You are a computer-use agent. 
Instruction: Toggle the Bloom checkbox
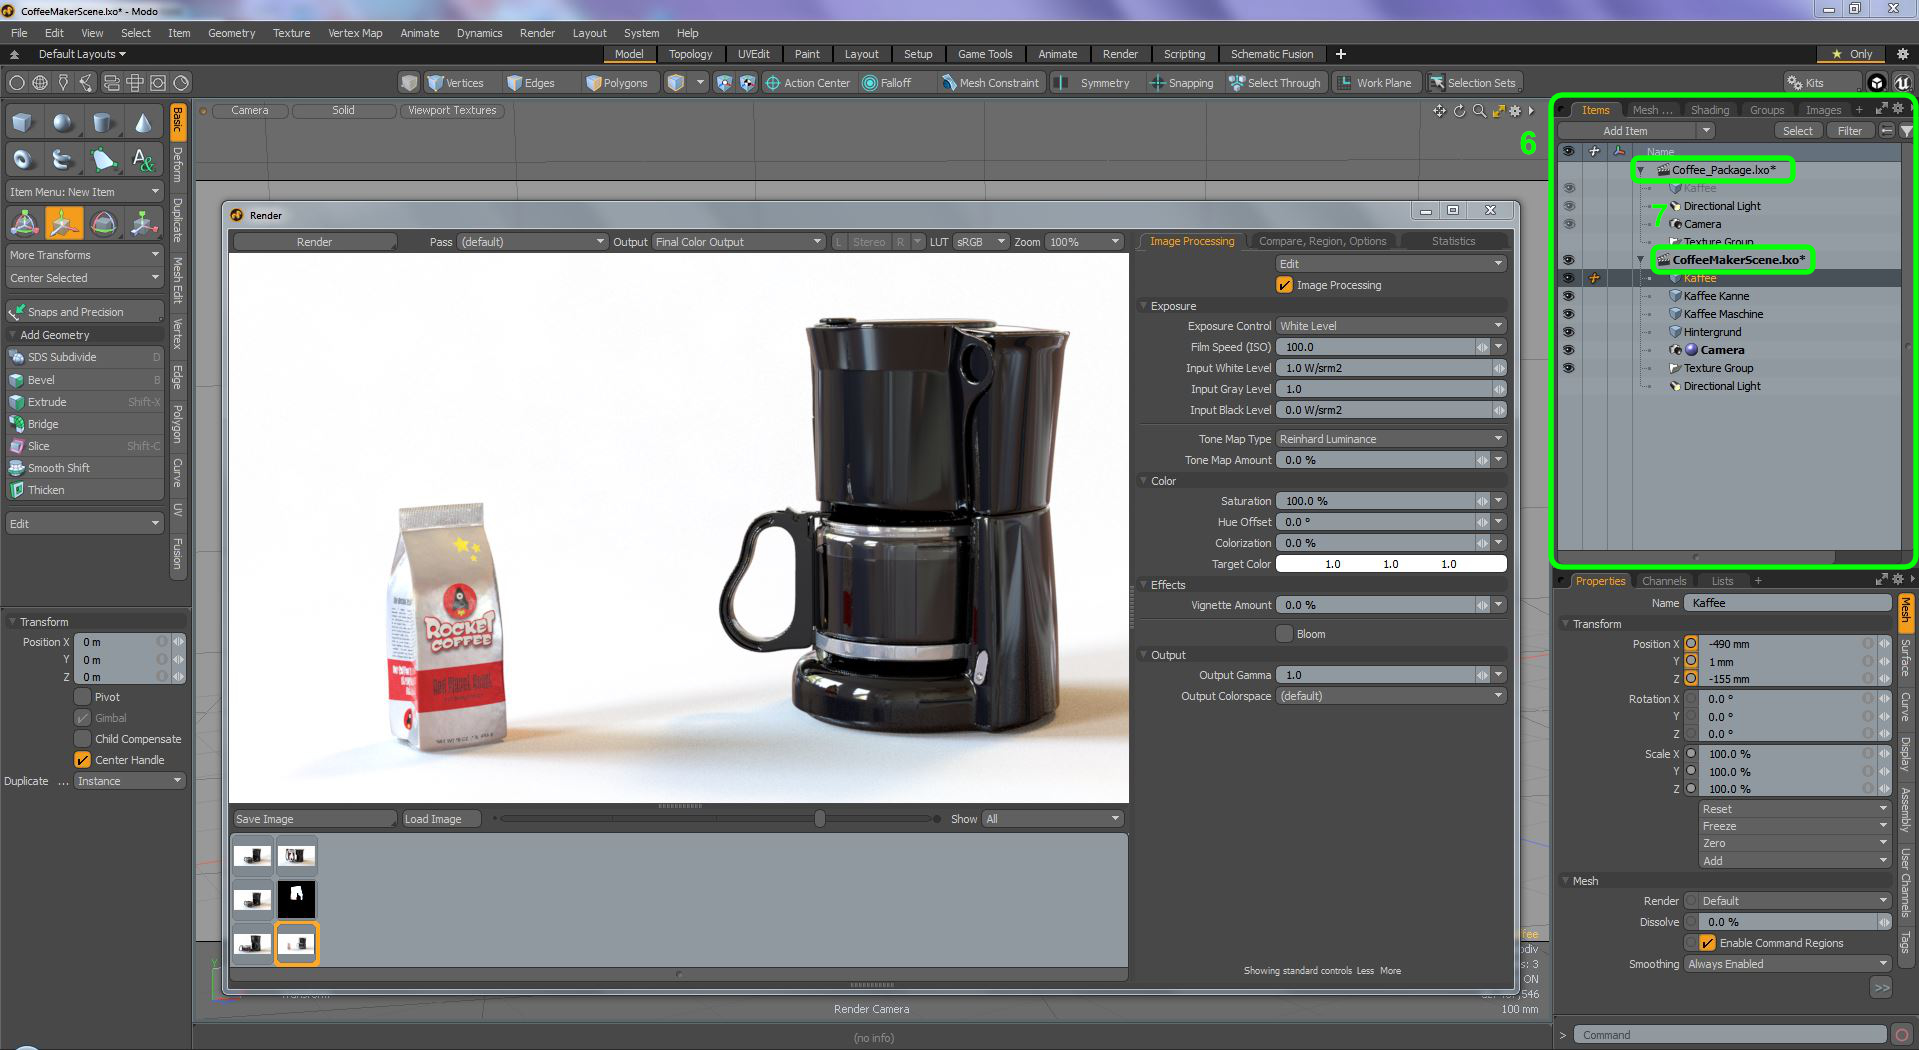click(1285, 634)
